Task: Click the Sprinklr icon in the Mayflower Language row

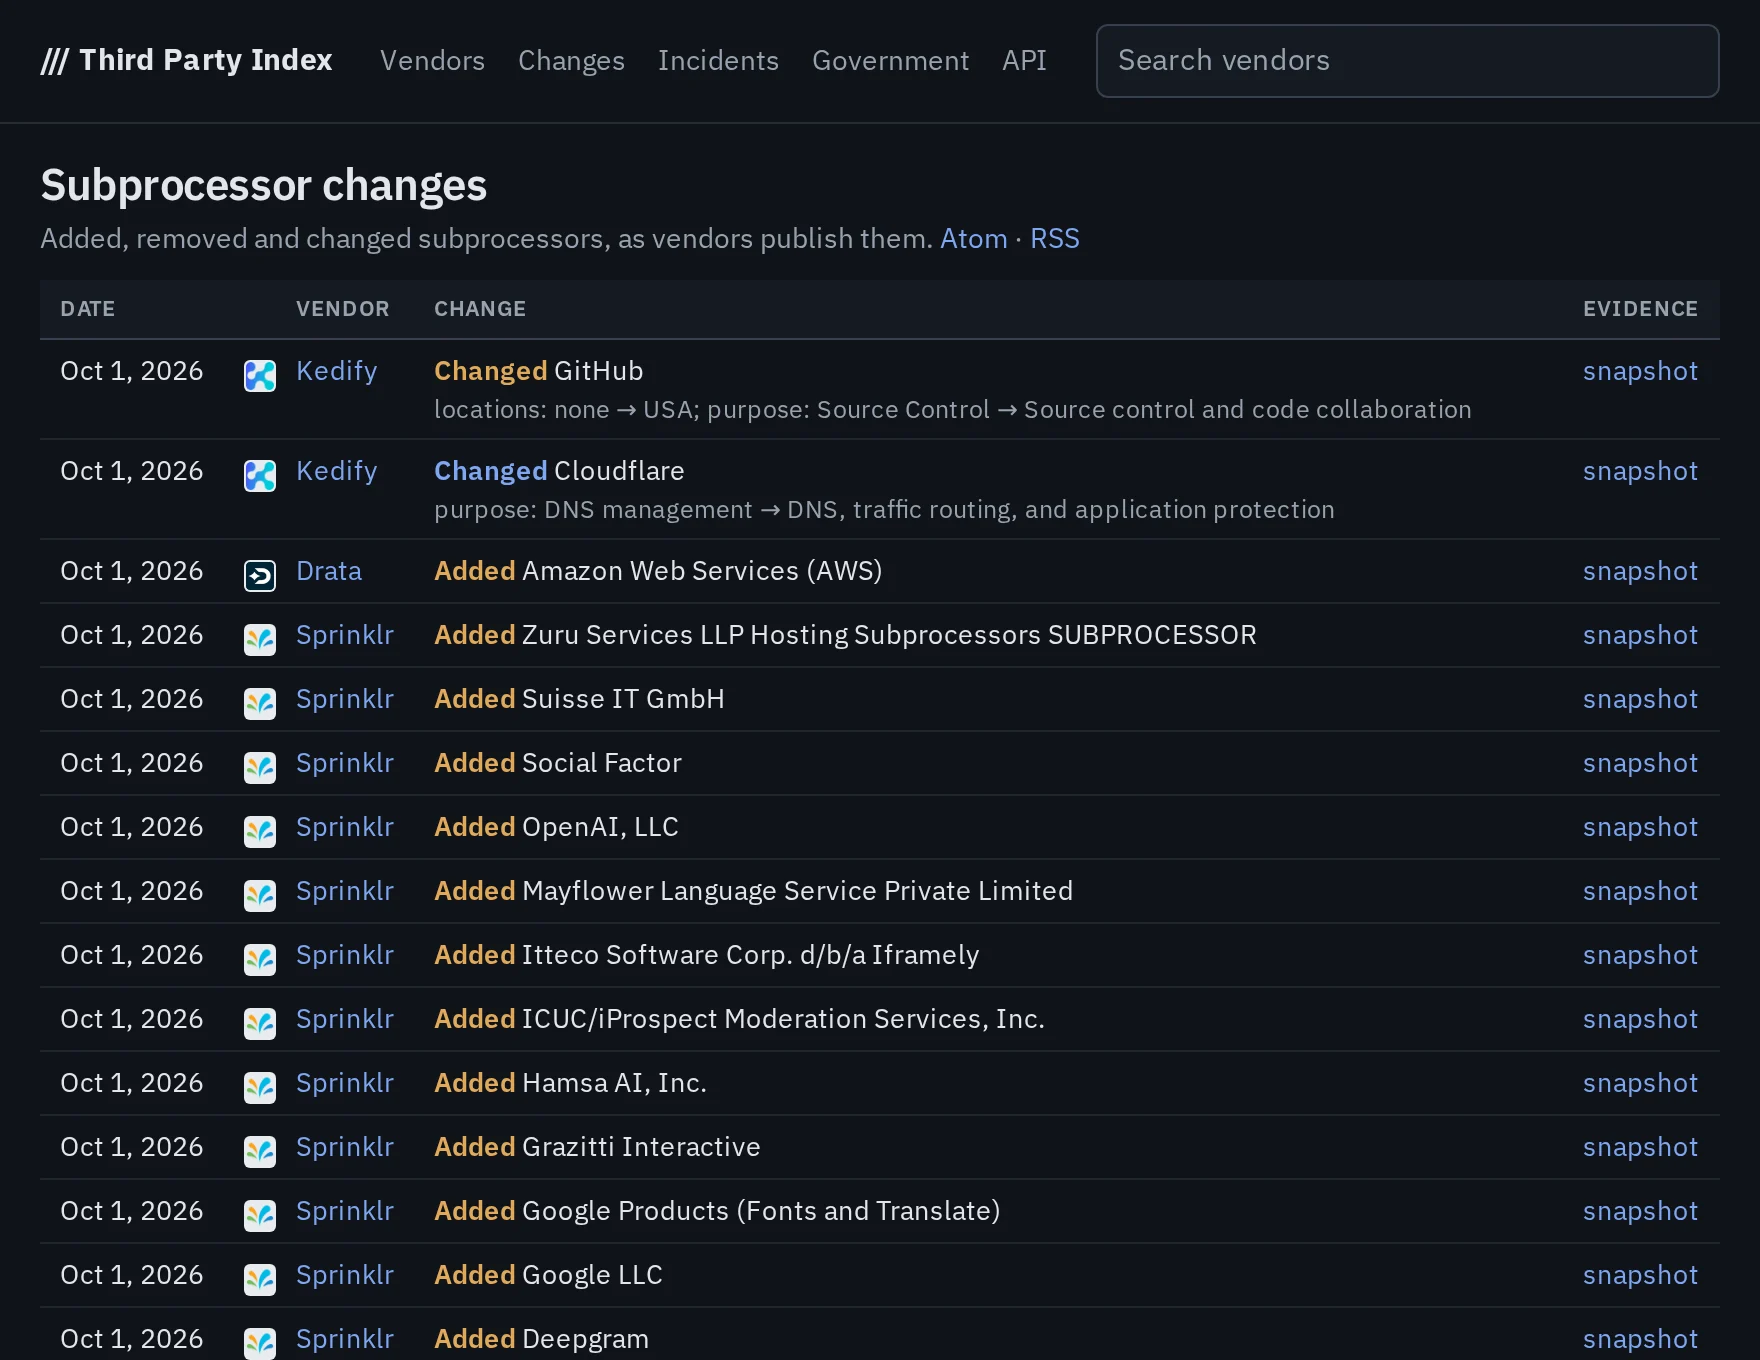Action: pyautogui.click(x=260, y=896)
